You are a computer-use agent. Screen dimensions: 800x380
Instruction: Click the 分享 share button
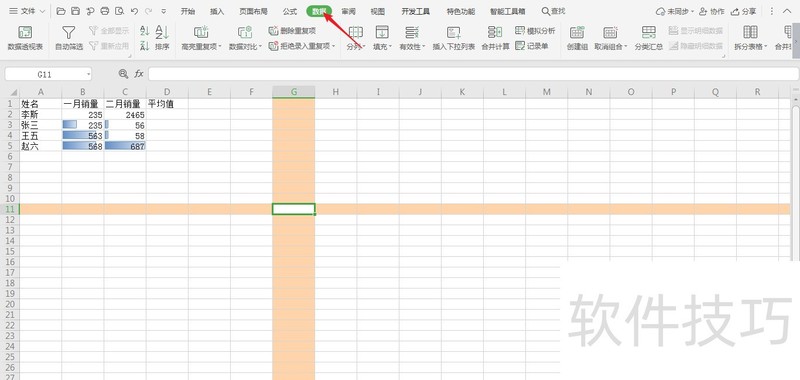point(743,11)
